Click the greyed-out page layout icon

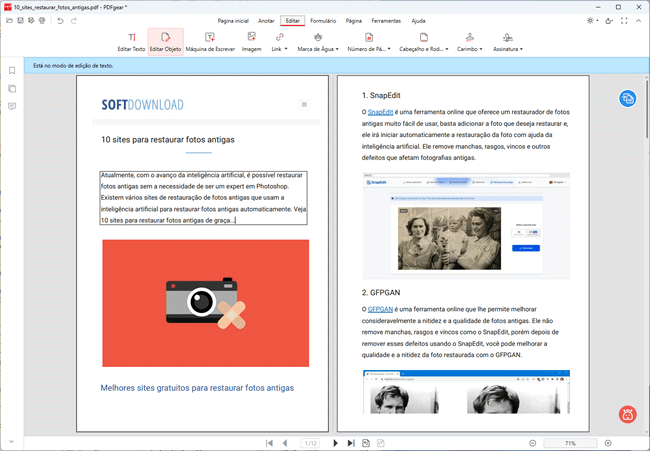[x=381, y=443]
